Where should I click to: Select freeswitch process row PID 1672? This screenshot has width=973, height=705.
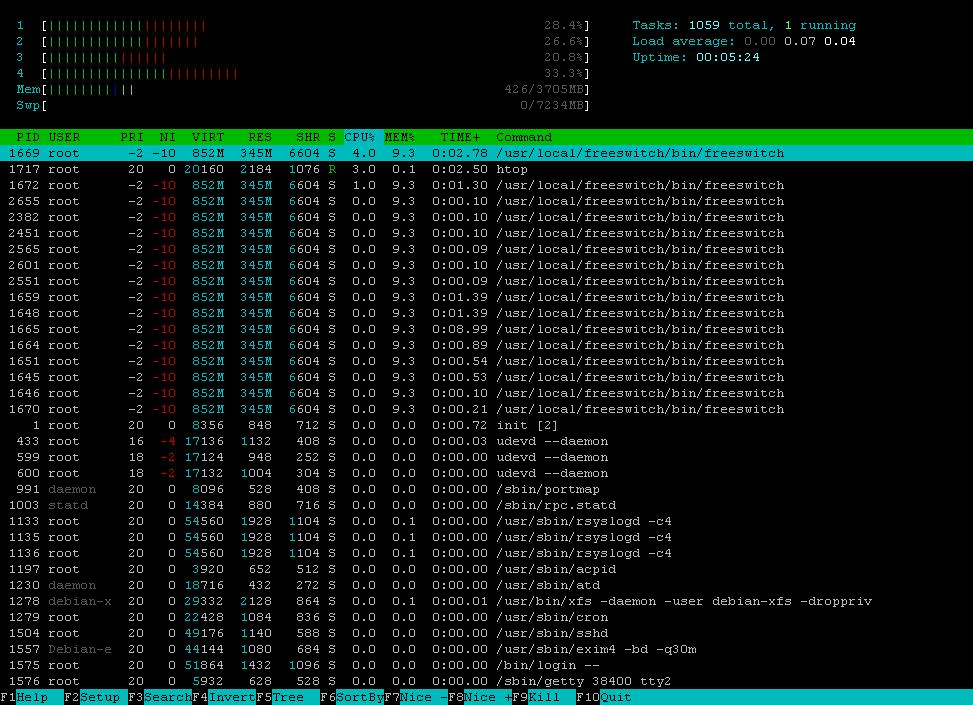[486, 186]
